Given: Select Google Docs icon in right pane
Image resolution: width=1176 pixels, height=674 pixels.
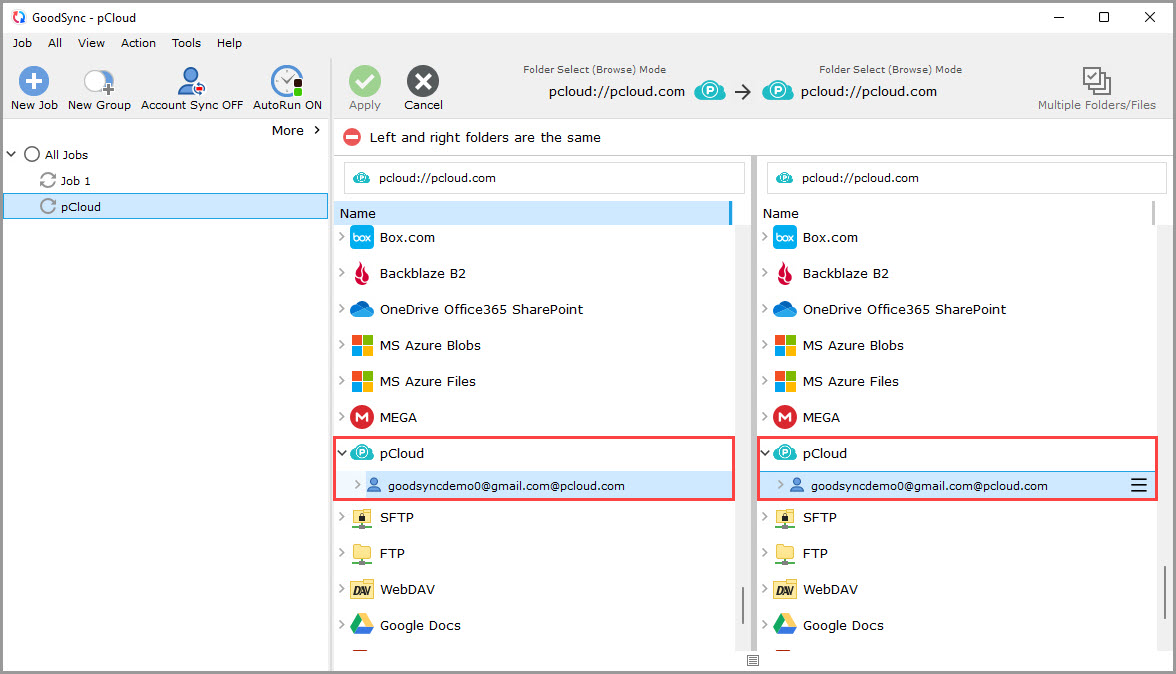Looking at the screenshot, I should pos(784,625).
